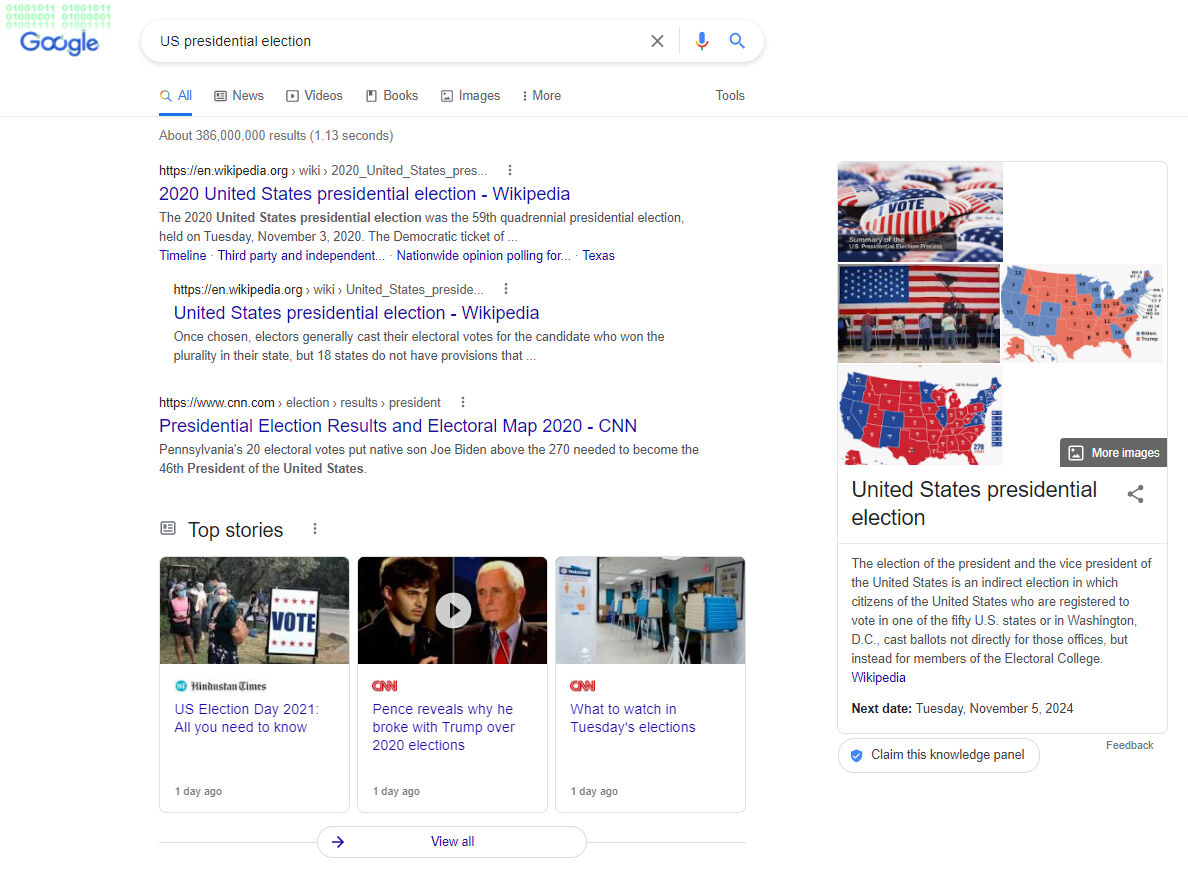Open the Videos search tab
This screenshot has height=872, width=1188.
pyautogui.click(x=314, y=96)
